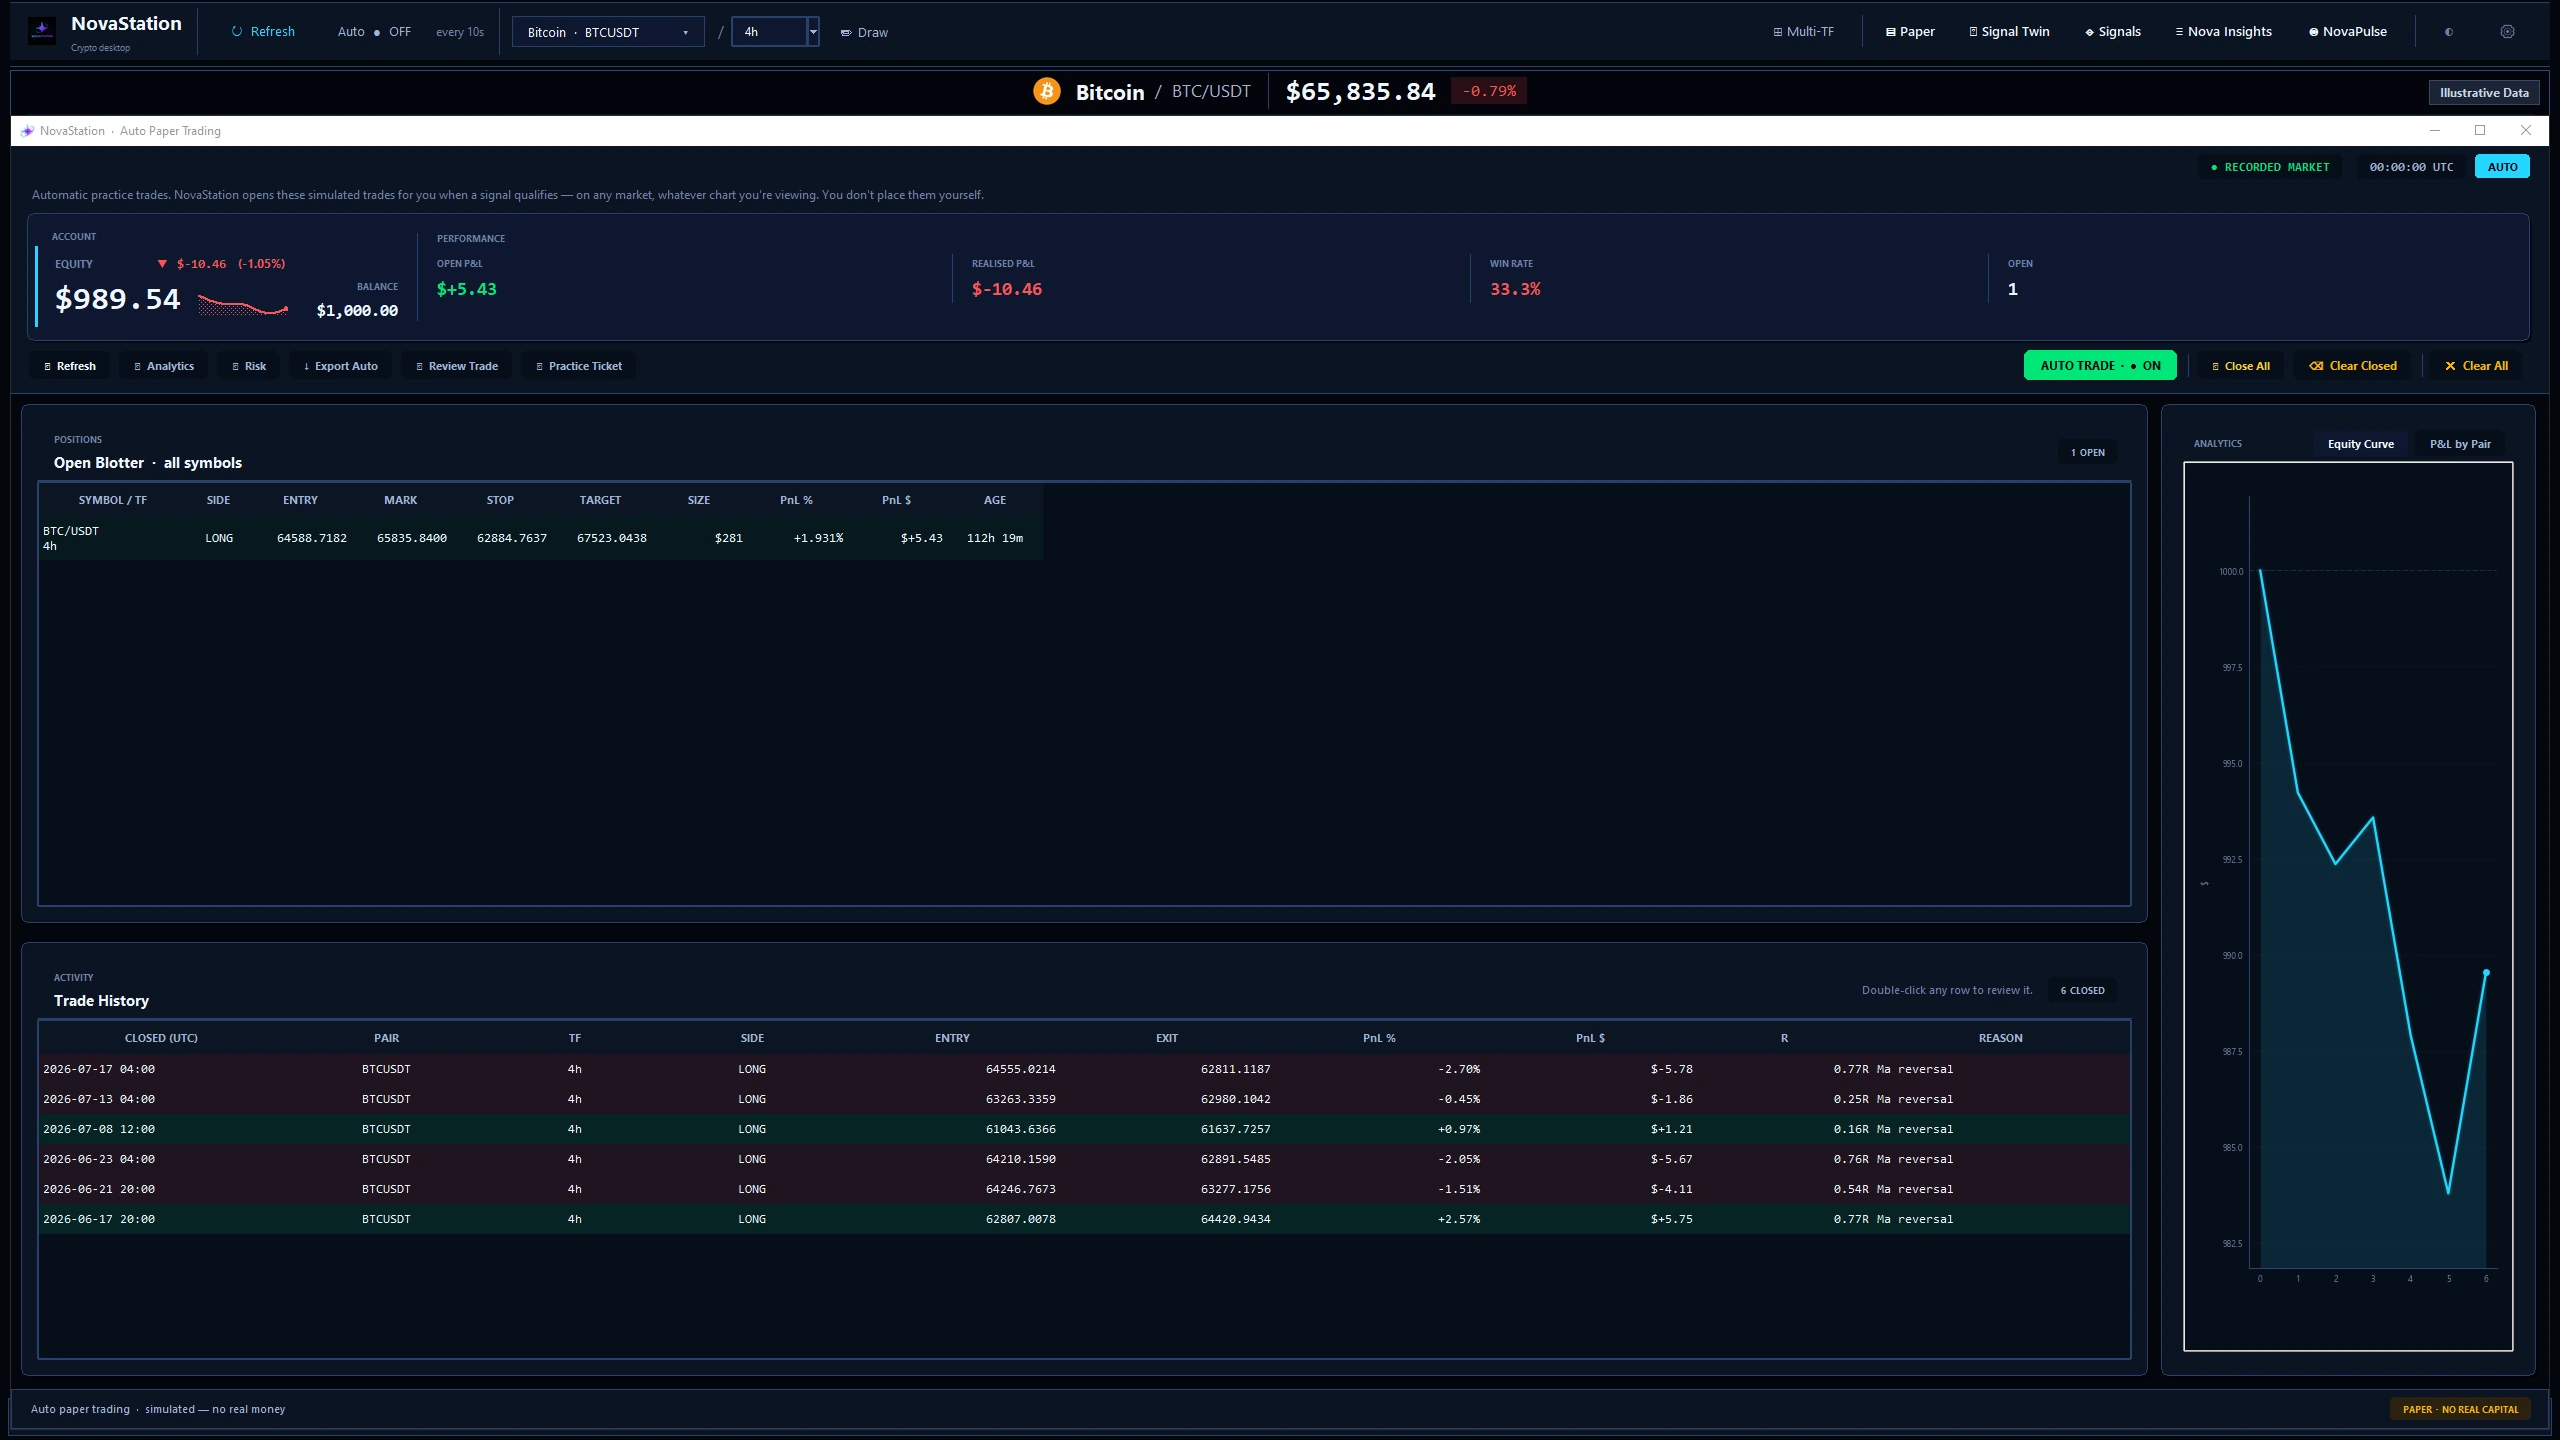Switch to the P&L by Pair tab

click(2460, 444)
